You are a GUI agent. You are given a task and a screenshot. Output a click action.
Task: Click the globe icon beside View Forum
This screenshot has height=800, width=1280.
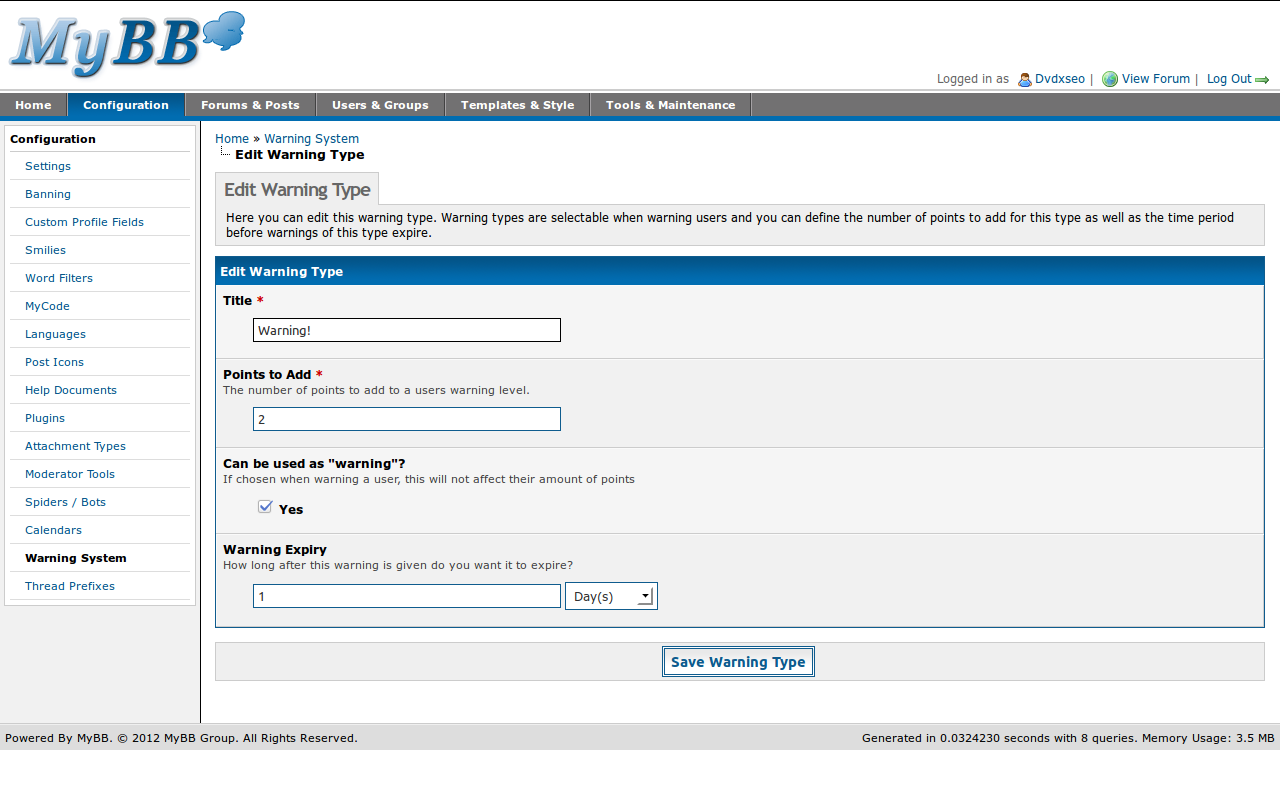(x=1109, y=79)
